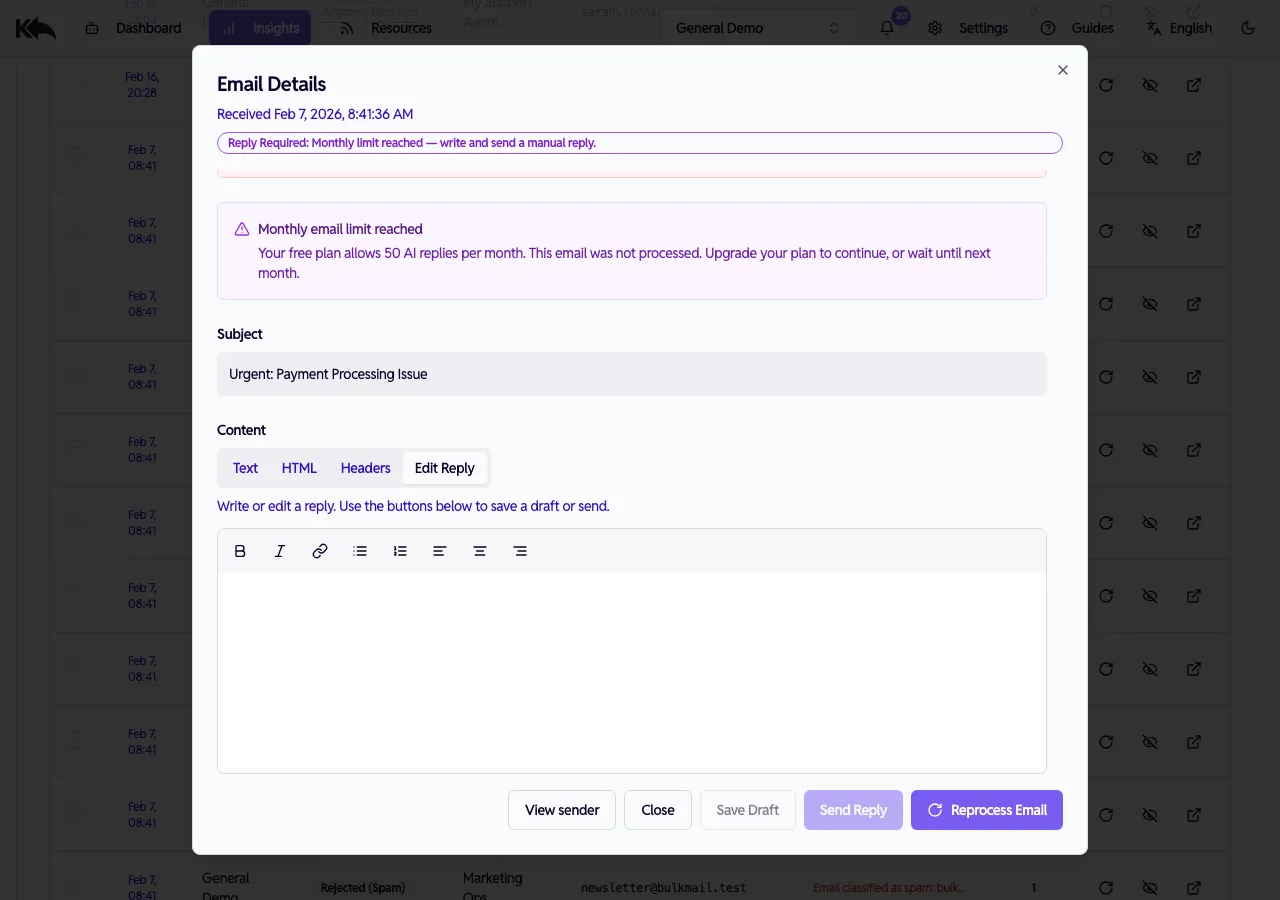Screen dimensions: 1280x900
Task: Create a numbered list in the reply
Action: tap(400, 551)
